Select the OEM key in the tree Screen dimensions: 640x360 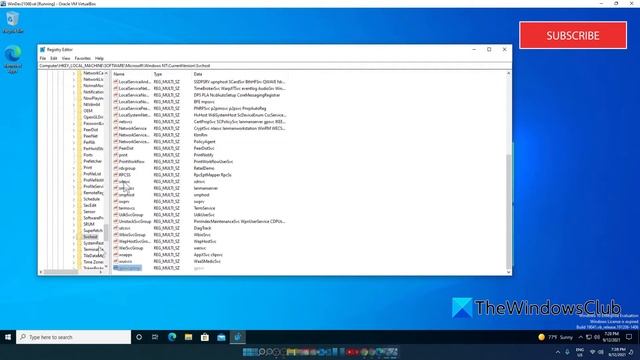(x=88, y=111)
